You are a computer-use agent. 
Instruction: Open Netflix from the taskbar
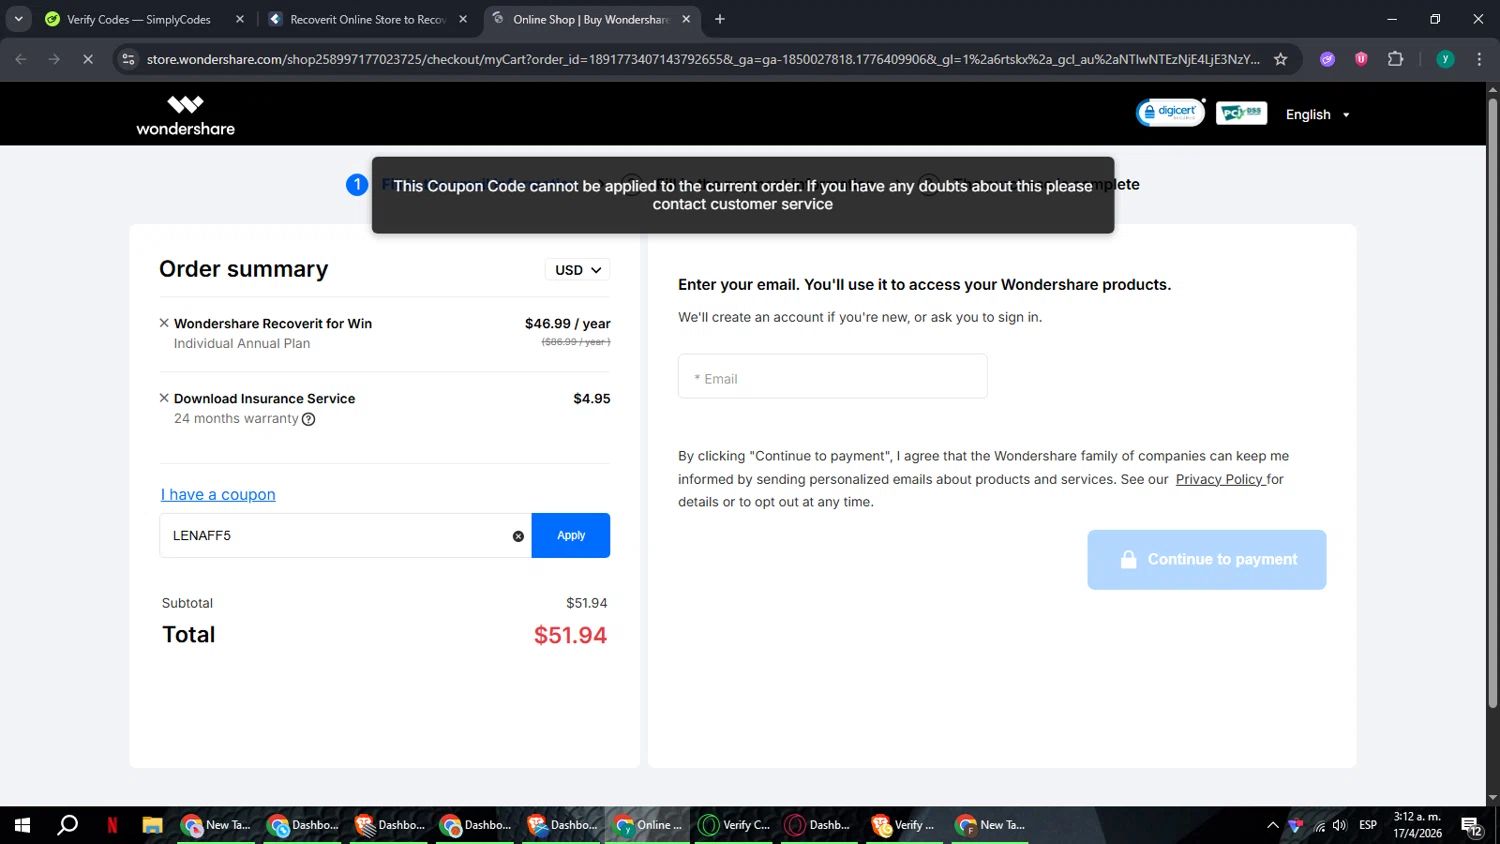pos(112,826)
